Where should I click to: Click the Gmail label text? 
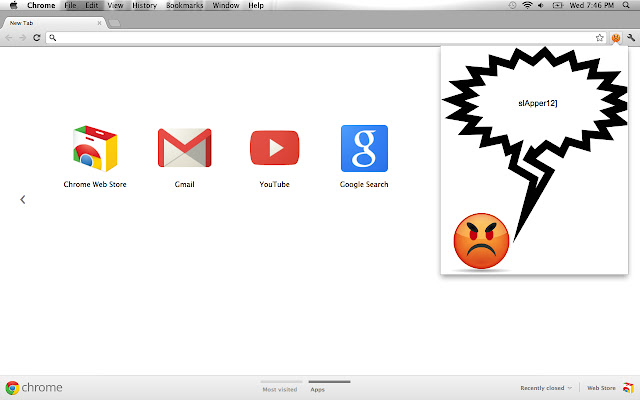[184, 184]
